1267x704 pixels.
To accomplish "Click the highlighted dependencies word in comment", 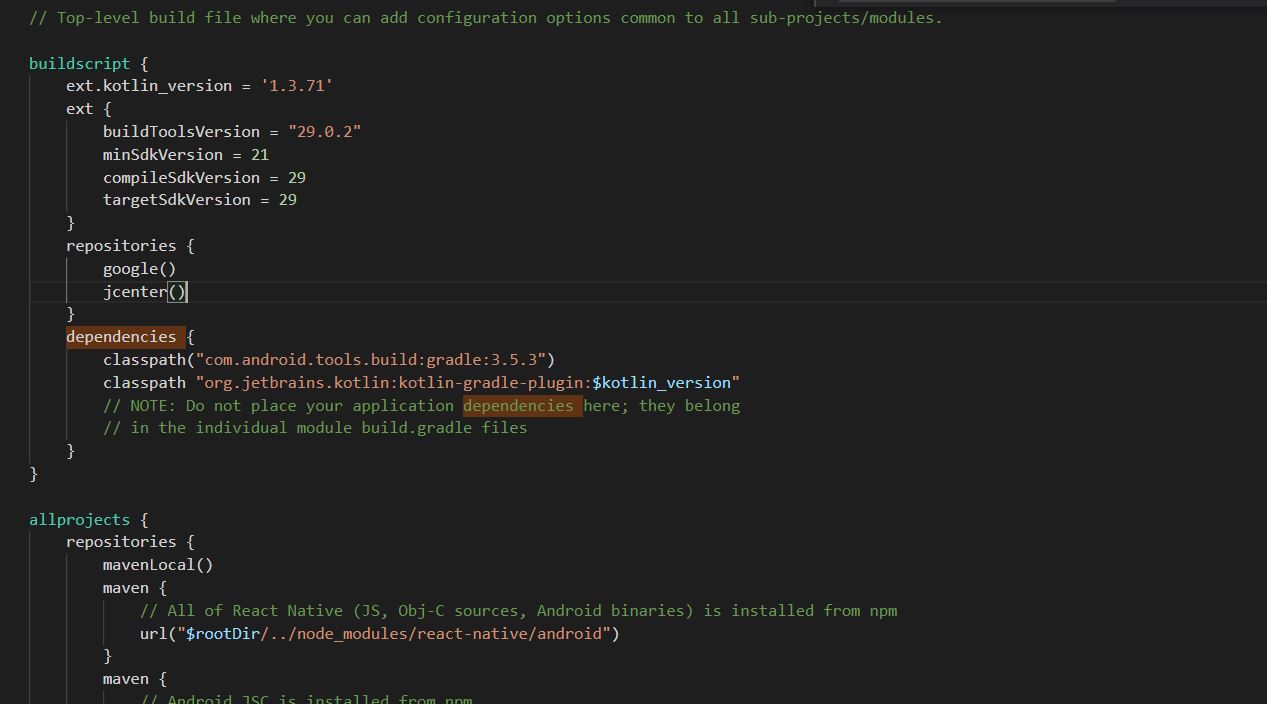I will [519, 405].
